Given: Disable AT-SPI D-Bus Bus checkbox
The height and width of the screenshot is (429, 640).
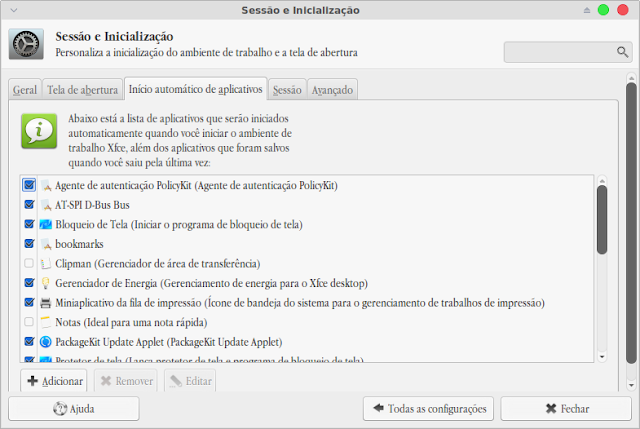Looking at the screenshot, I should click(29, 204).
